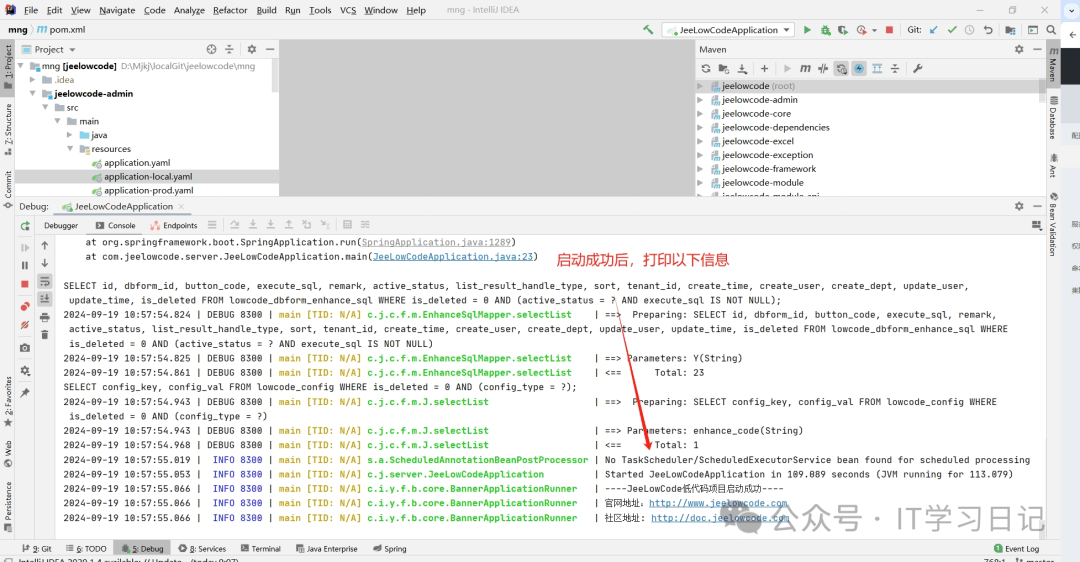Screen dimensions: 1080x562
Task: Expand jeelowcode-framework in Maven panel
Action: (700, 169)
